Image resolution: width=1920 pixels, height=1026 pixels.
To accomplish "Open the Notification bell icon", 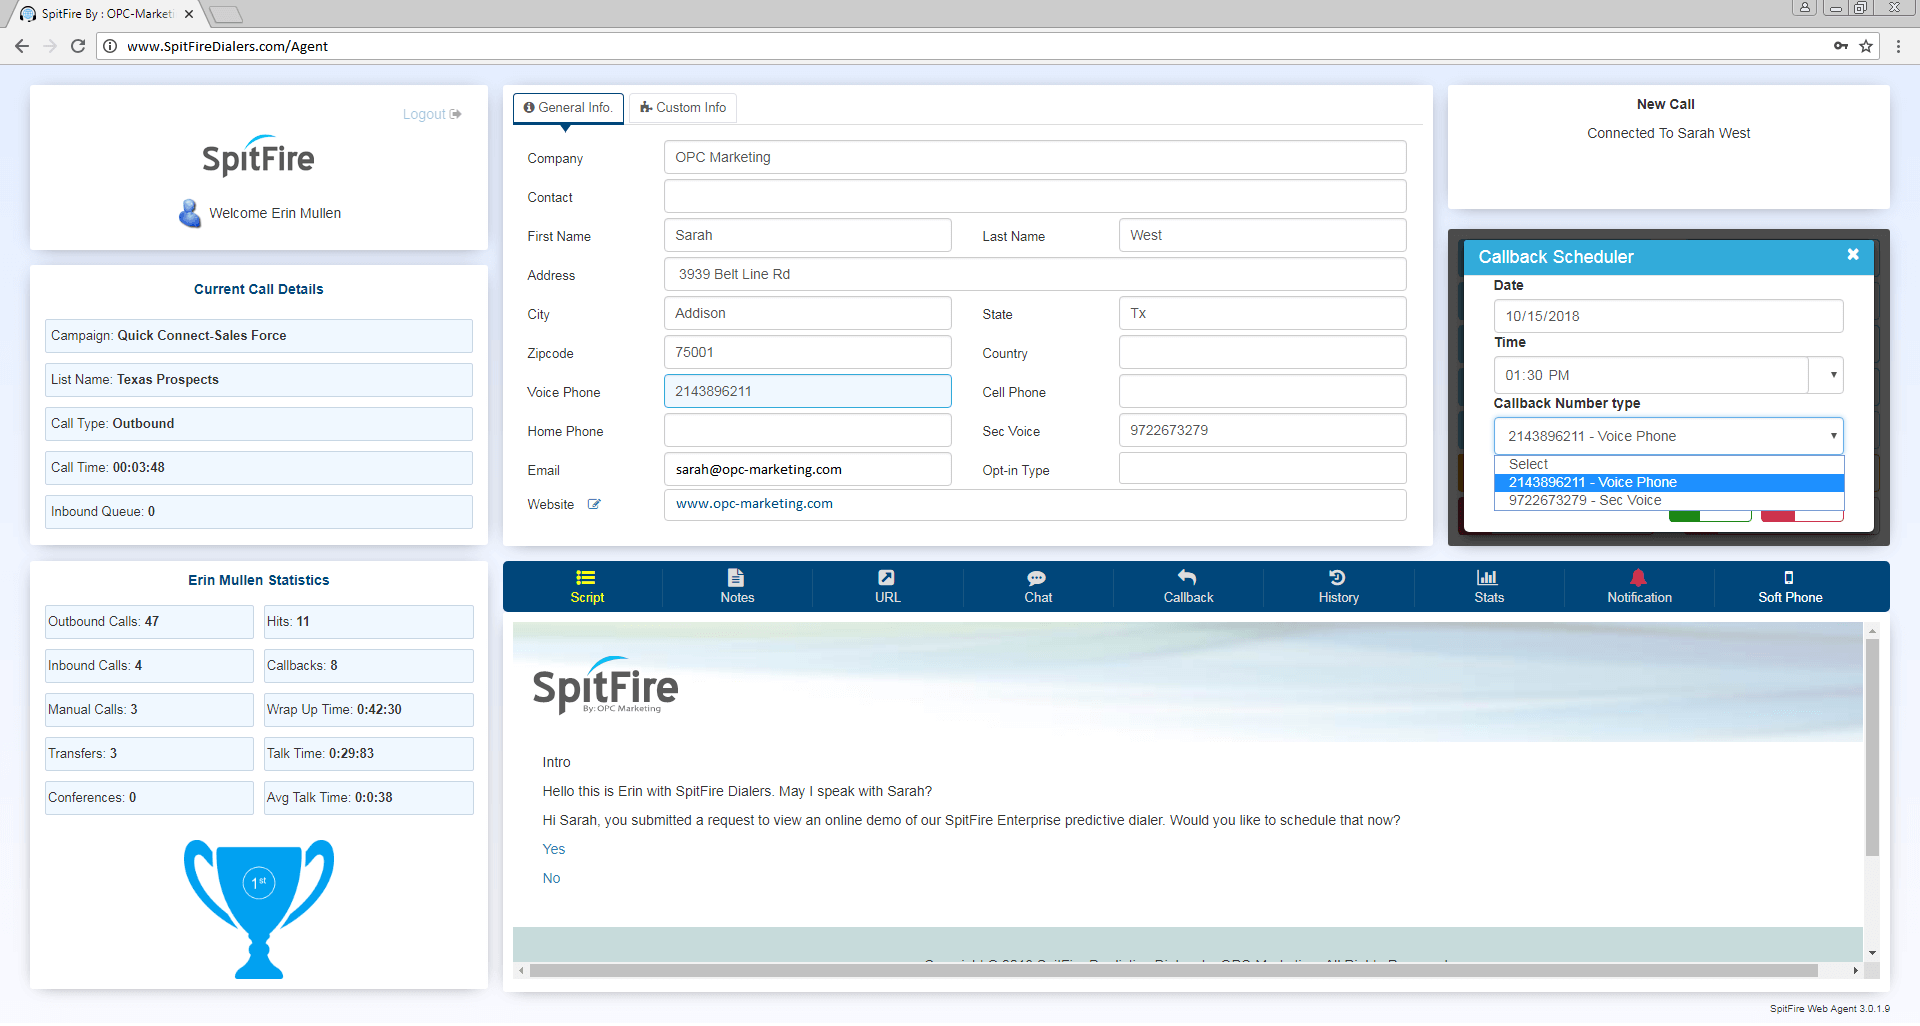I will (1638, 577).
